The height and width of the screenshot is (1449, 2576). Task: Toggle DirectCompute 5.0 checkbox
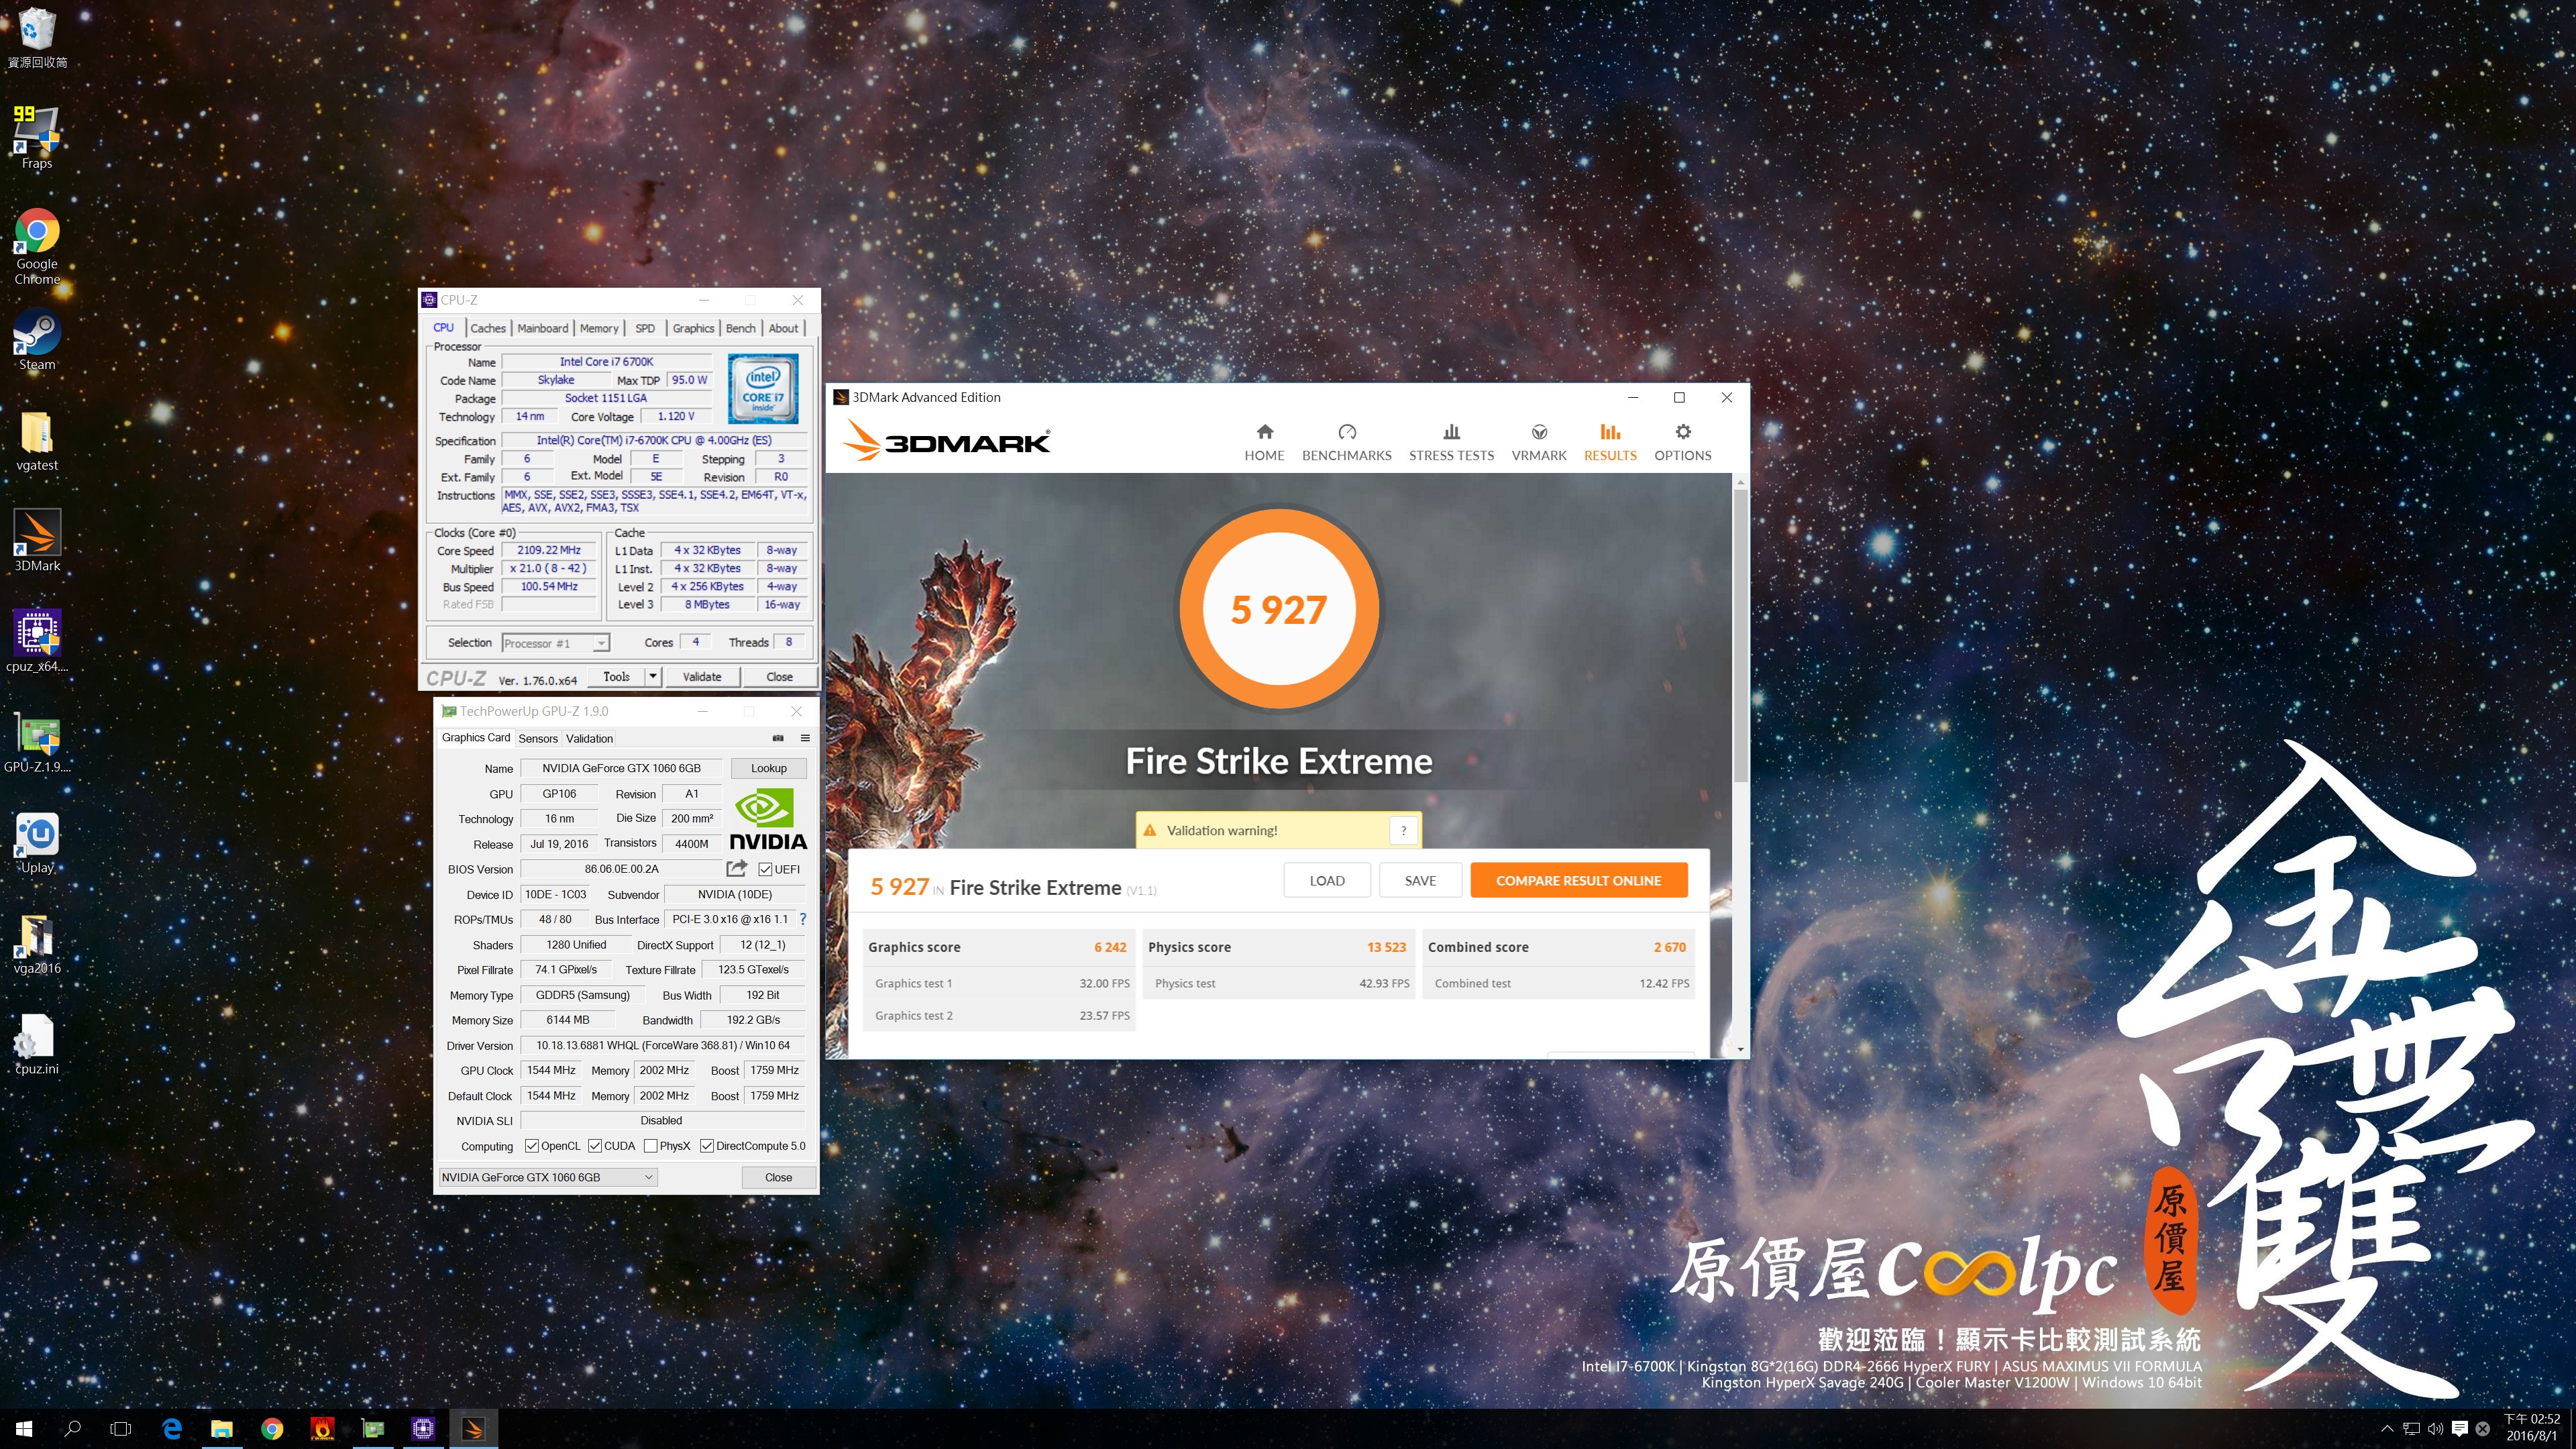click(707, 1146)
